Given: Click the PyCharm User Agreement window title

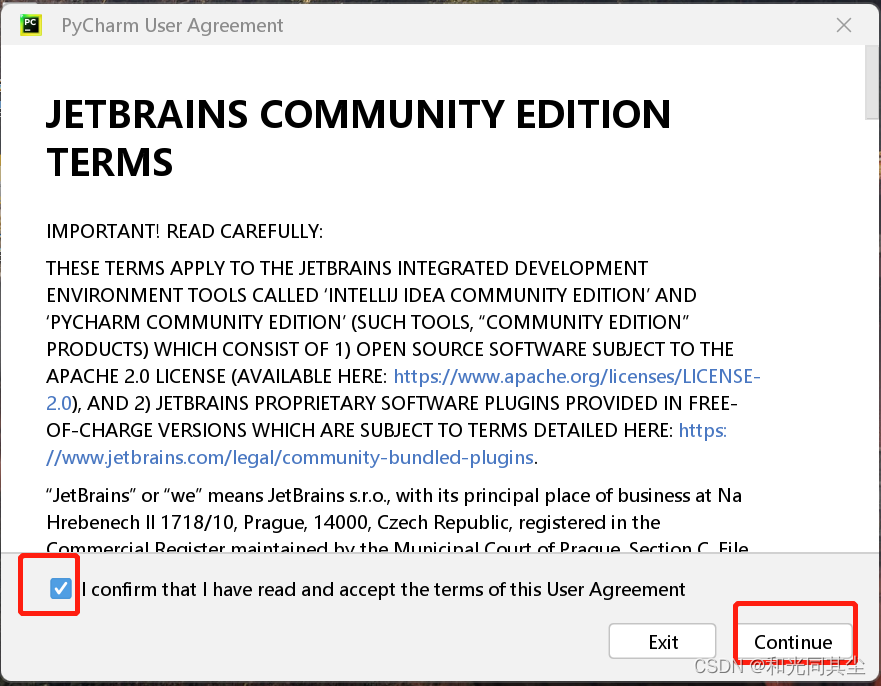Looking at the screenshot, I should click(172, 25).
